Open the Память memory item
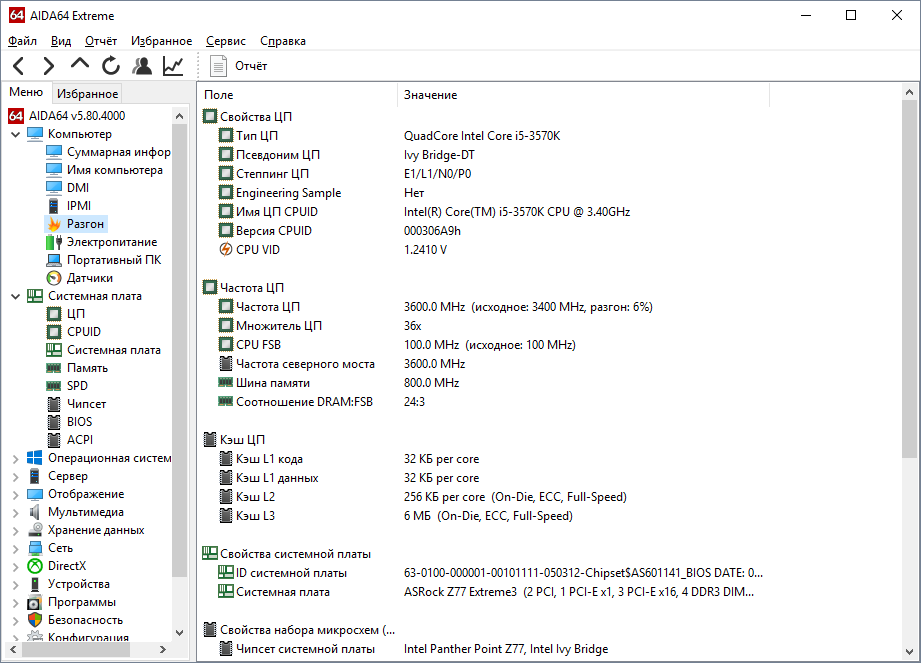Screen dimensions: 921x663 88,368
